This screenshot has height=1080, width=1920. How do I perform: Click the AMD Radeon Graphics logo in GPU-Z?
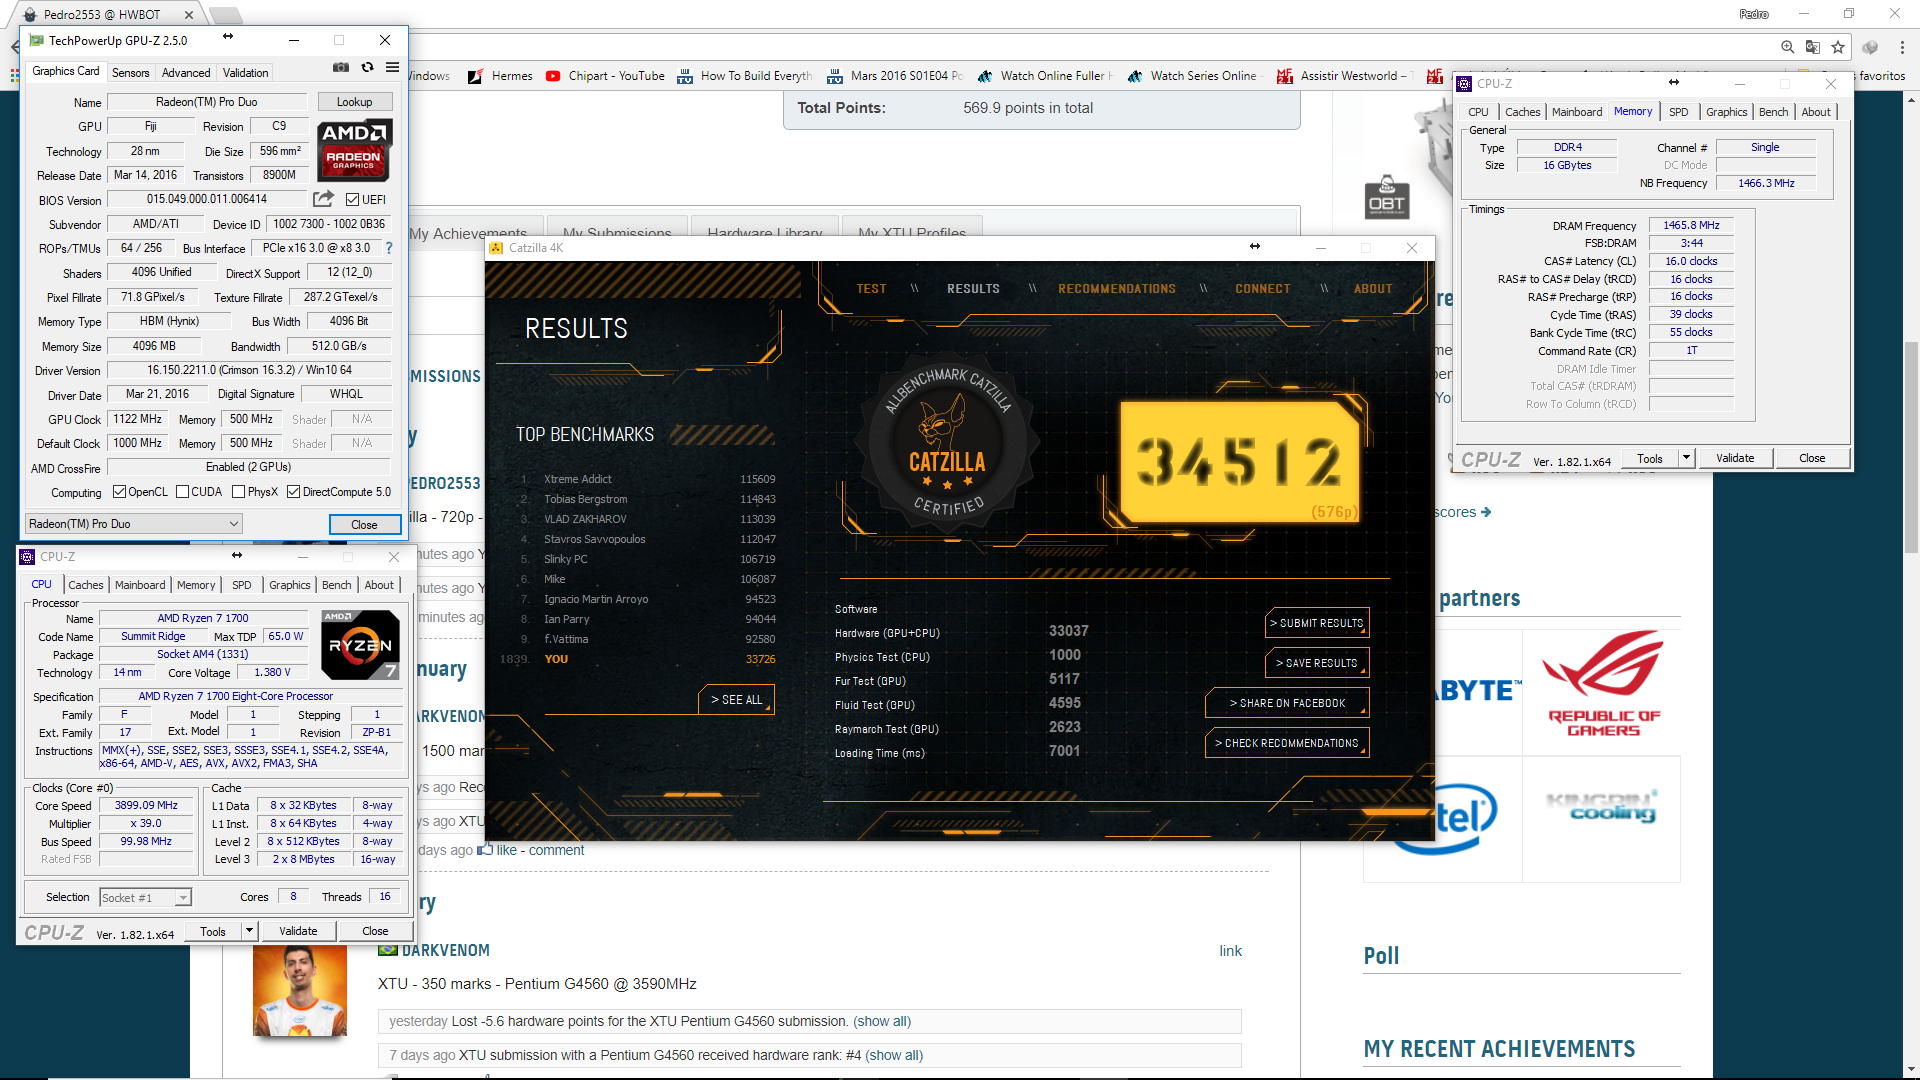355,150
